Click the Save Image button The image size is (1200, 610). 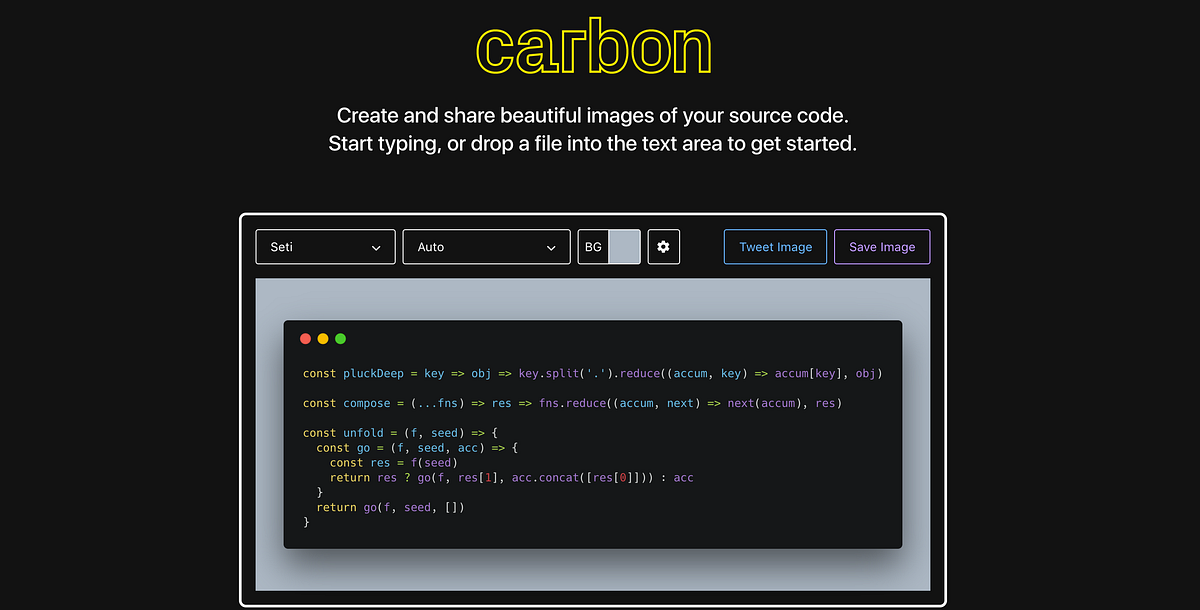point(882,246)
